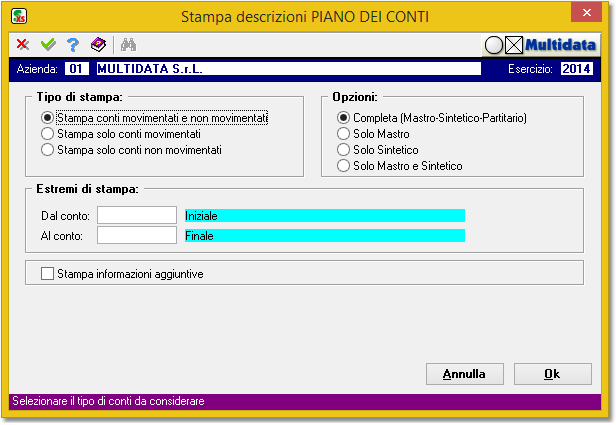
Task: Enable 'Stampa informazioni aggiuntive' checkbox
Action: [x=47, y=274]
